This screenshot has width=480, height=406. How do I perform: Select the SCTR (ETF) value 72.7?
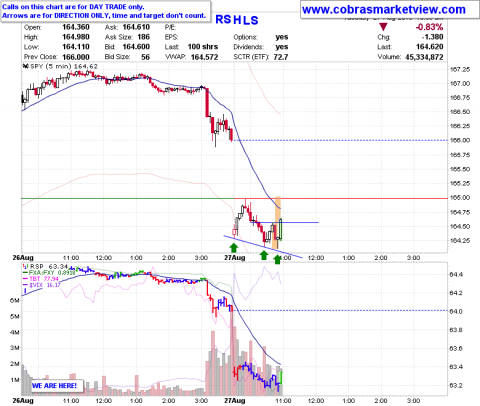point(281,57)
